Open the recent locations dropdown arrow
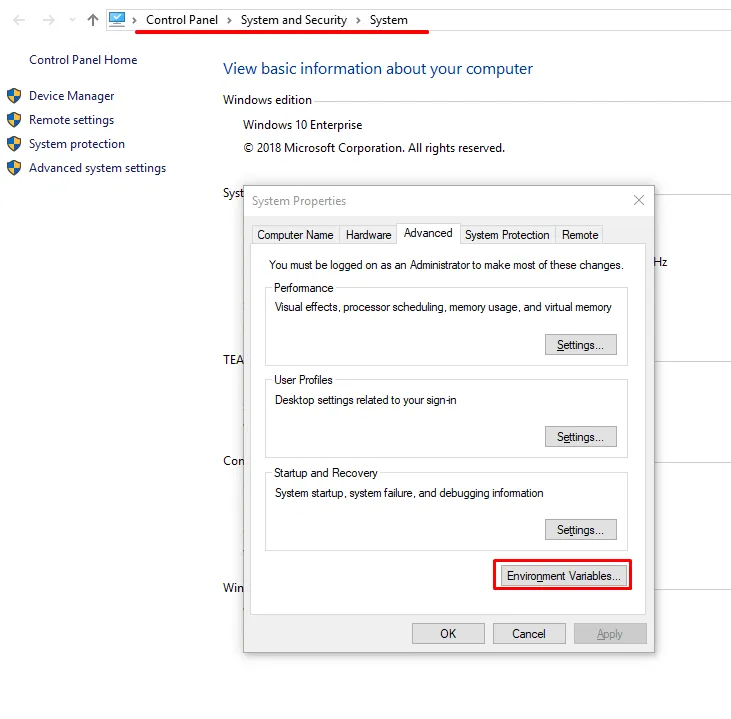Image resolution: width=731 pixels, height=719 pixels. (72, 20)
